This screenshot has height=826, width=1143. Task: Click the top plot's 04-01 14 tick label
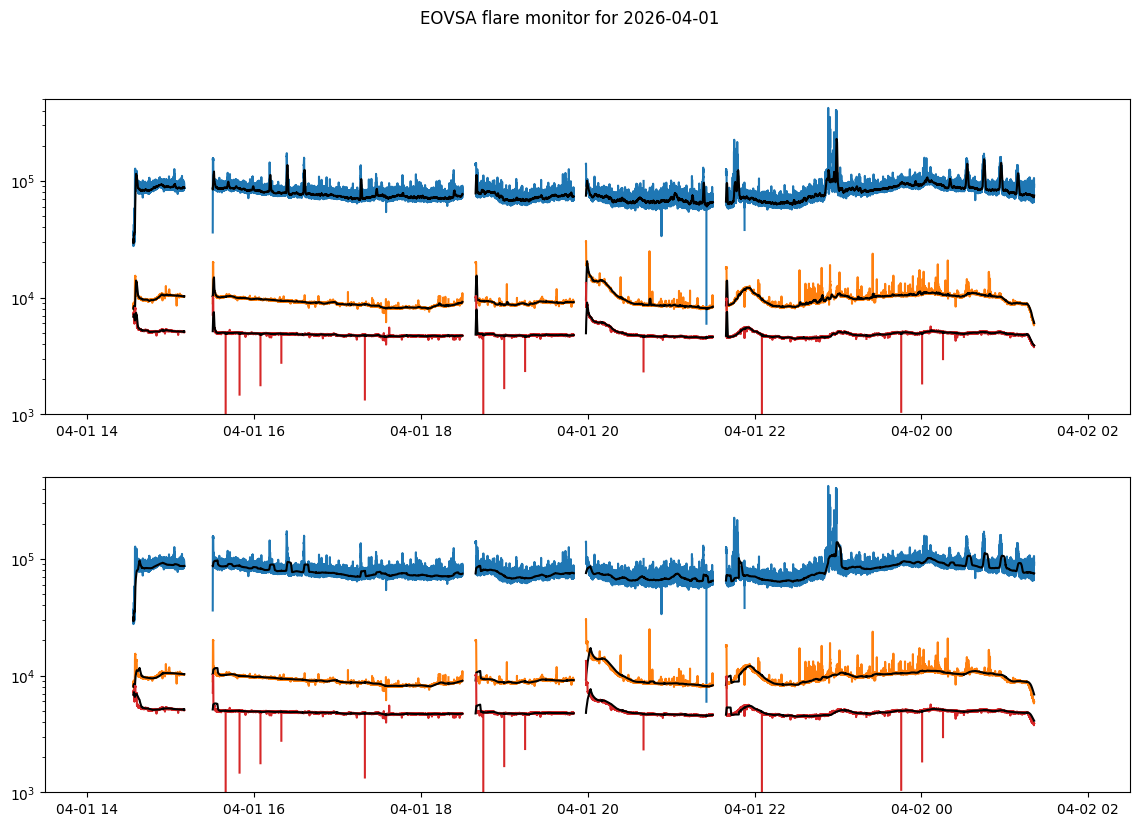(87, 431)
